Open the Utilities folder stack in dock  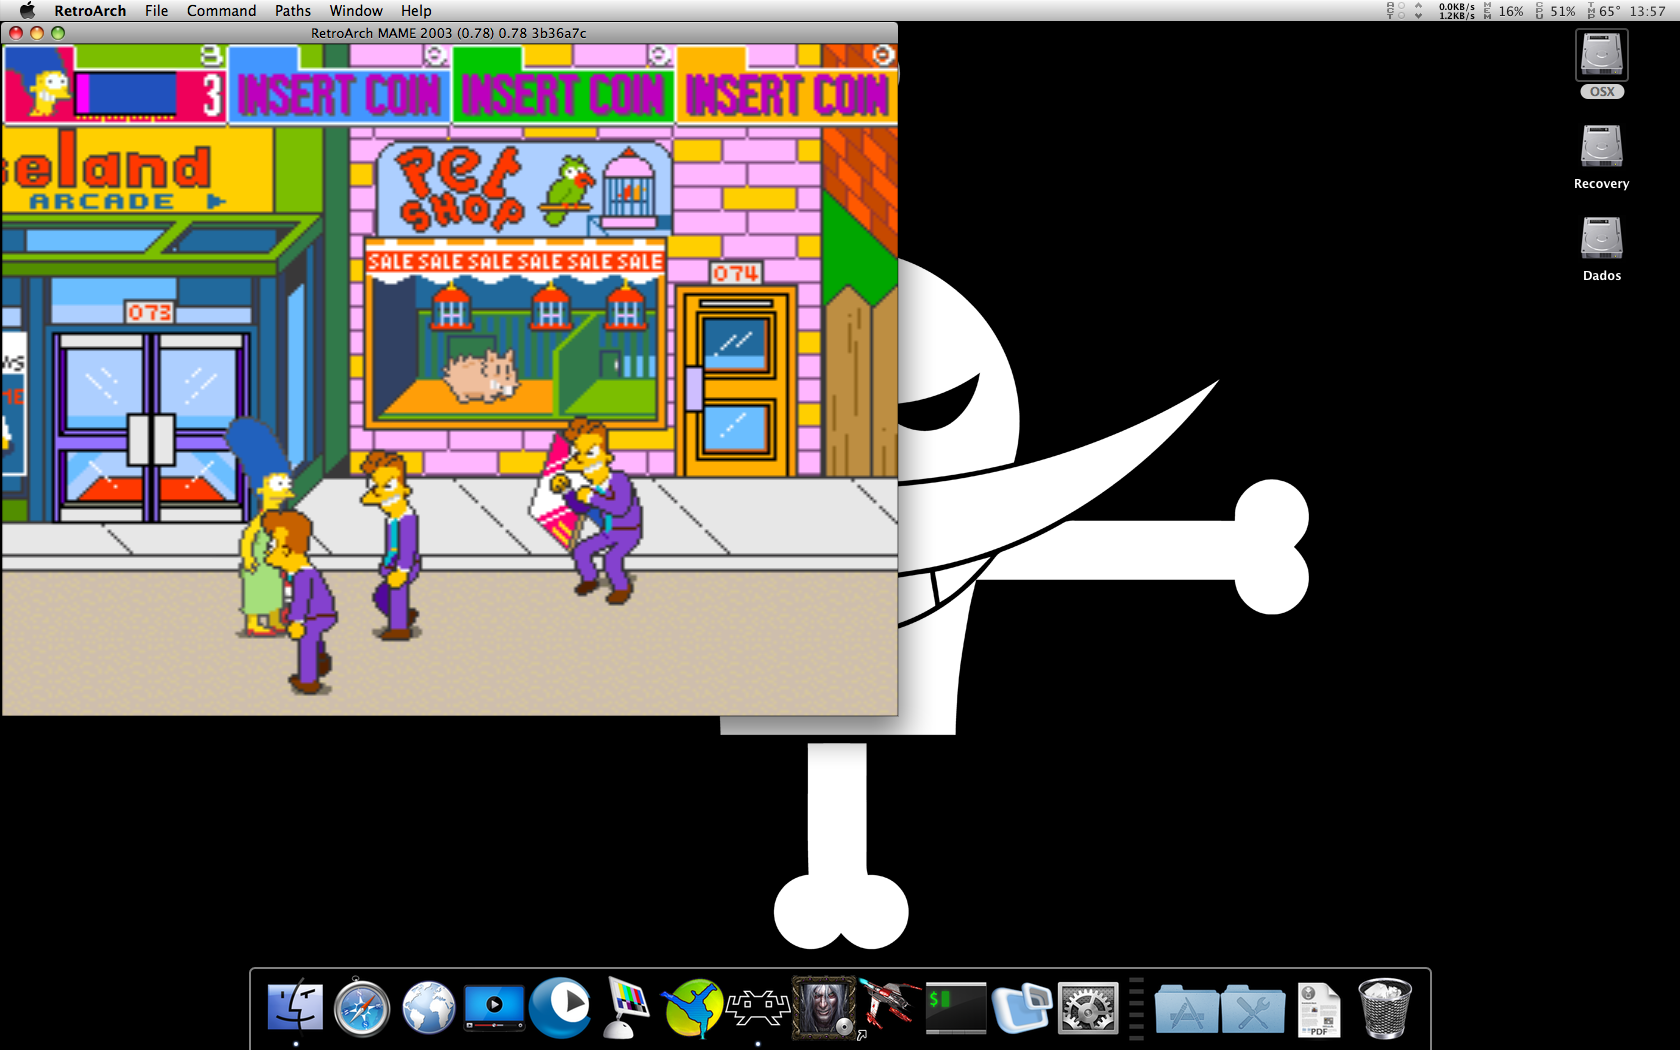(1252, 1008)
